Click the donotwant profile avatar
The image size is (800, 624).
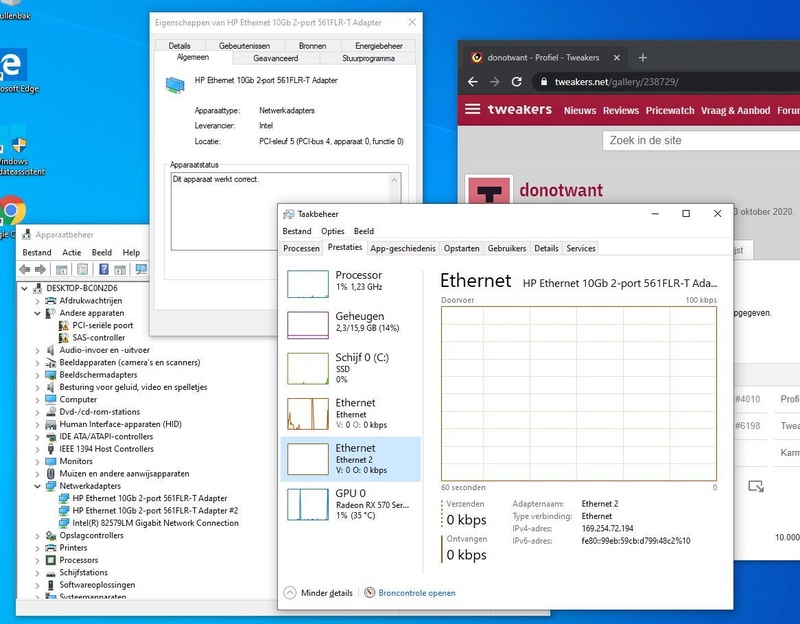489,190
